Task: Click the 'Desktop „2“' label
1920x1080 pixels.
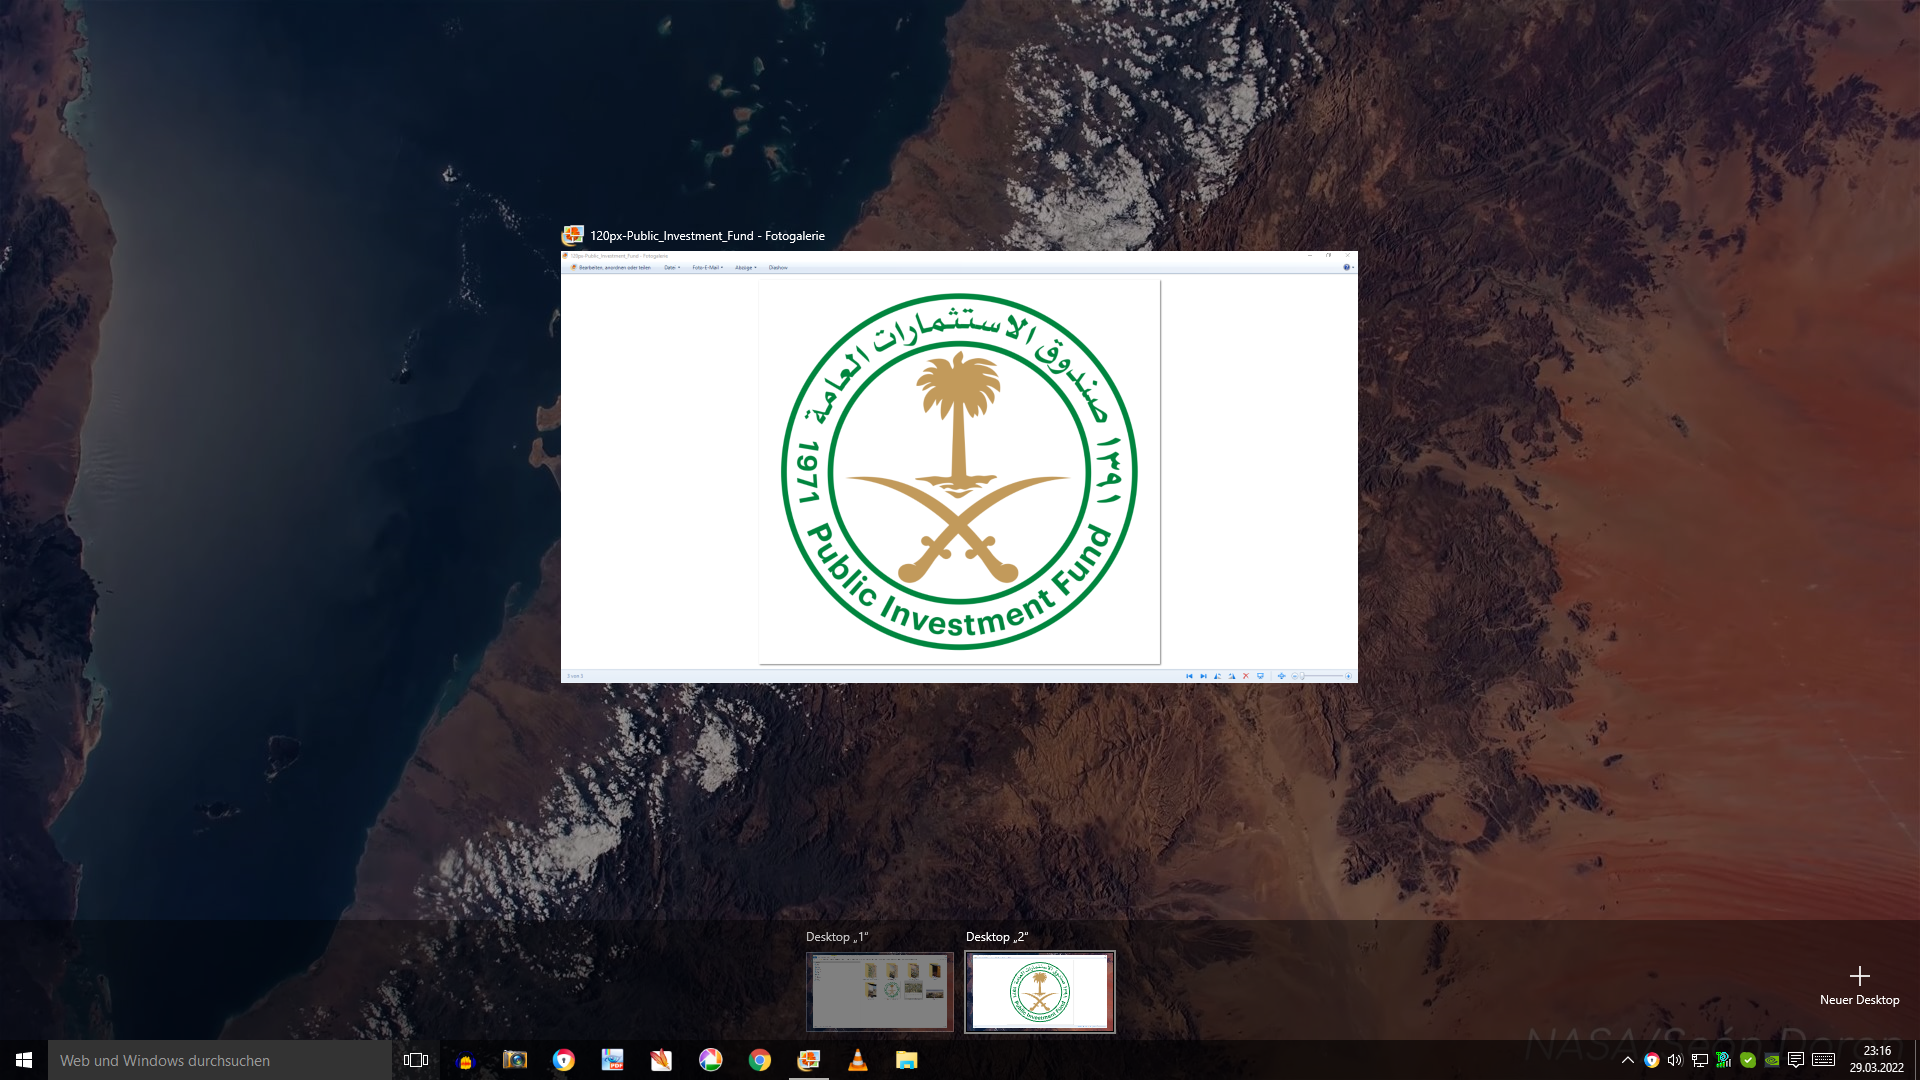Action: pyautogui.click(x=997, y=937)
